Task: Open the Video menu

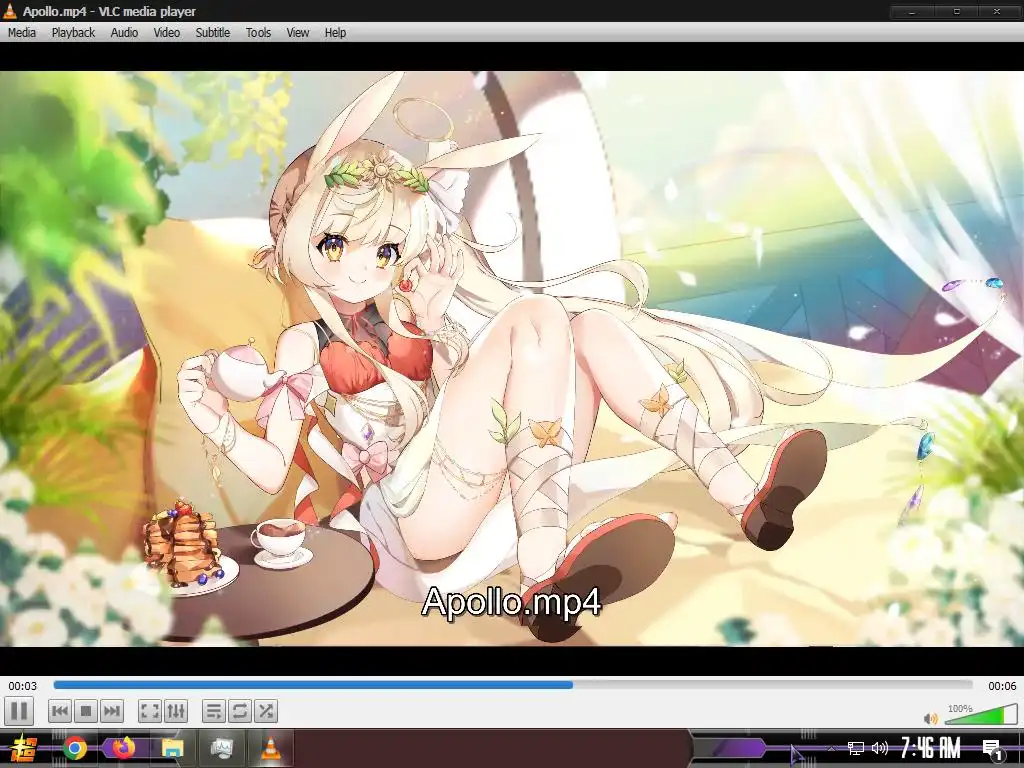Action: click(167, 33)
